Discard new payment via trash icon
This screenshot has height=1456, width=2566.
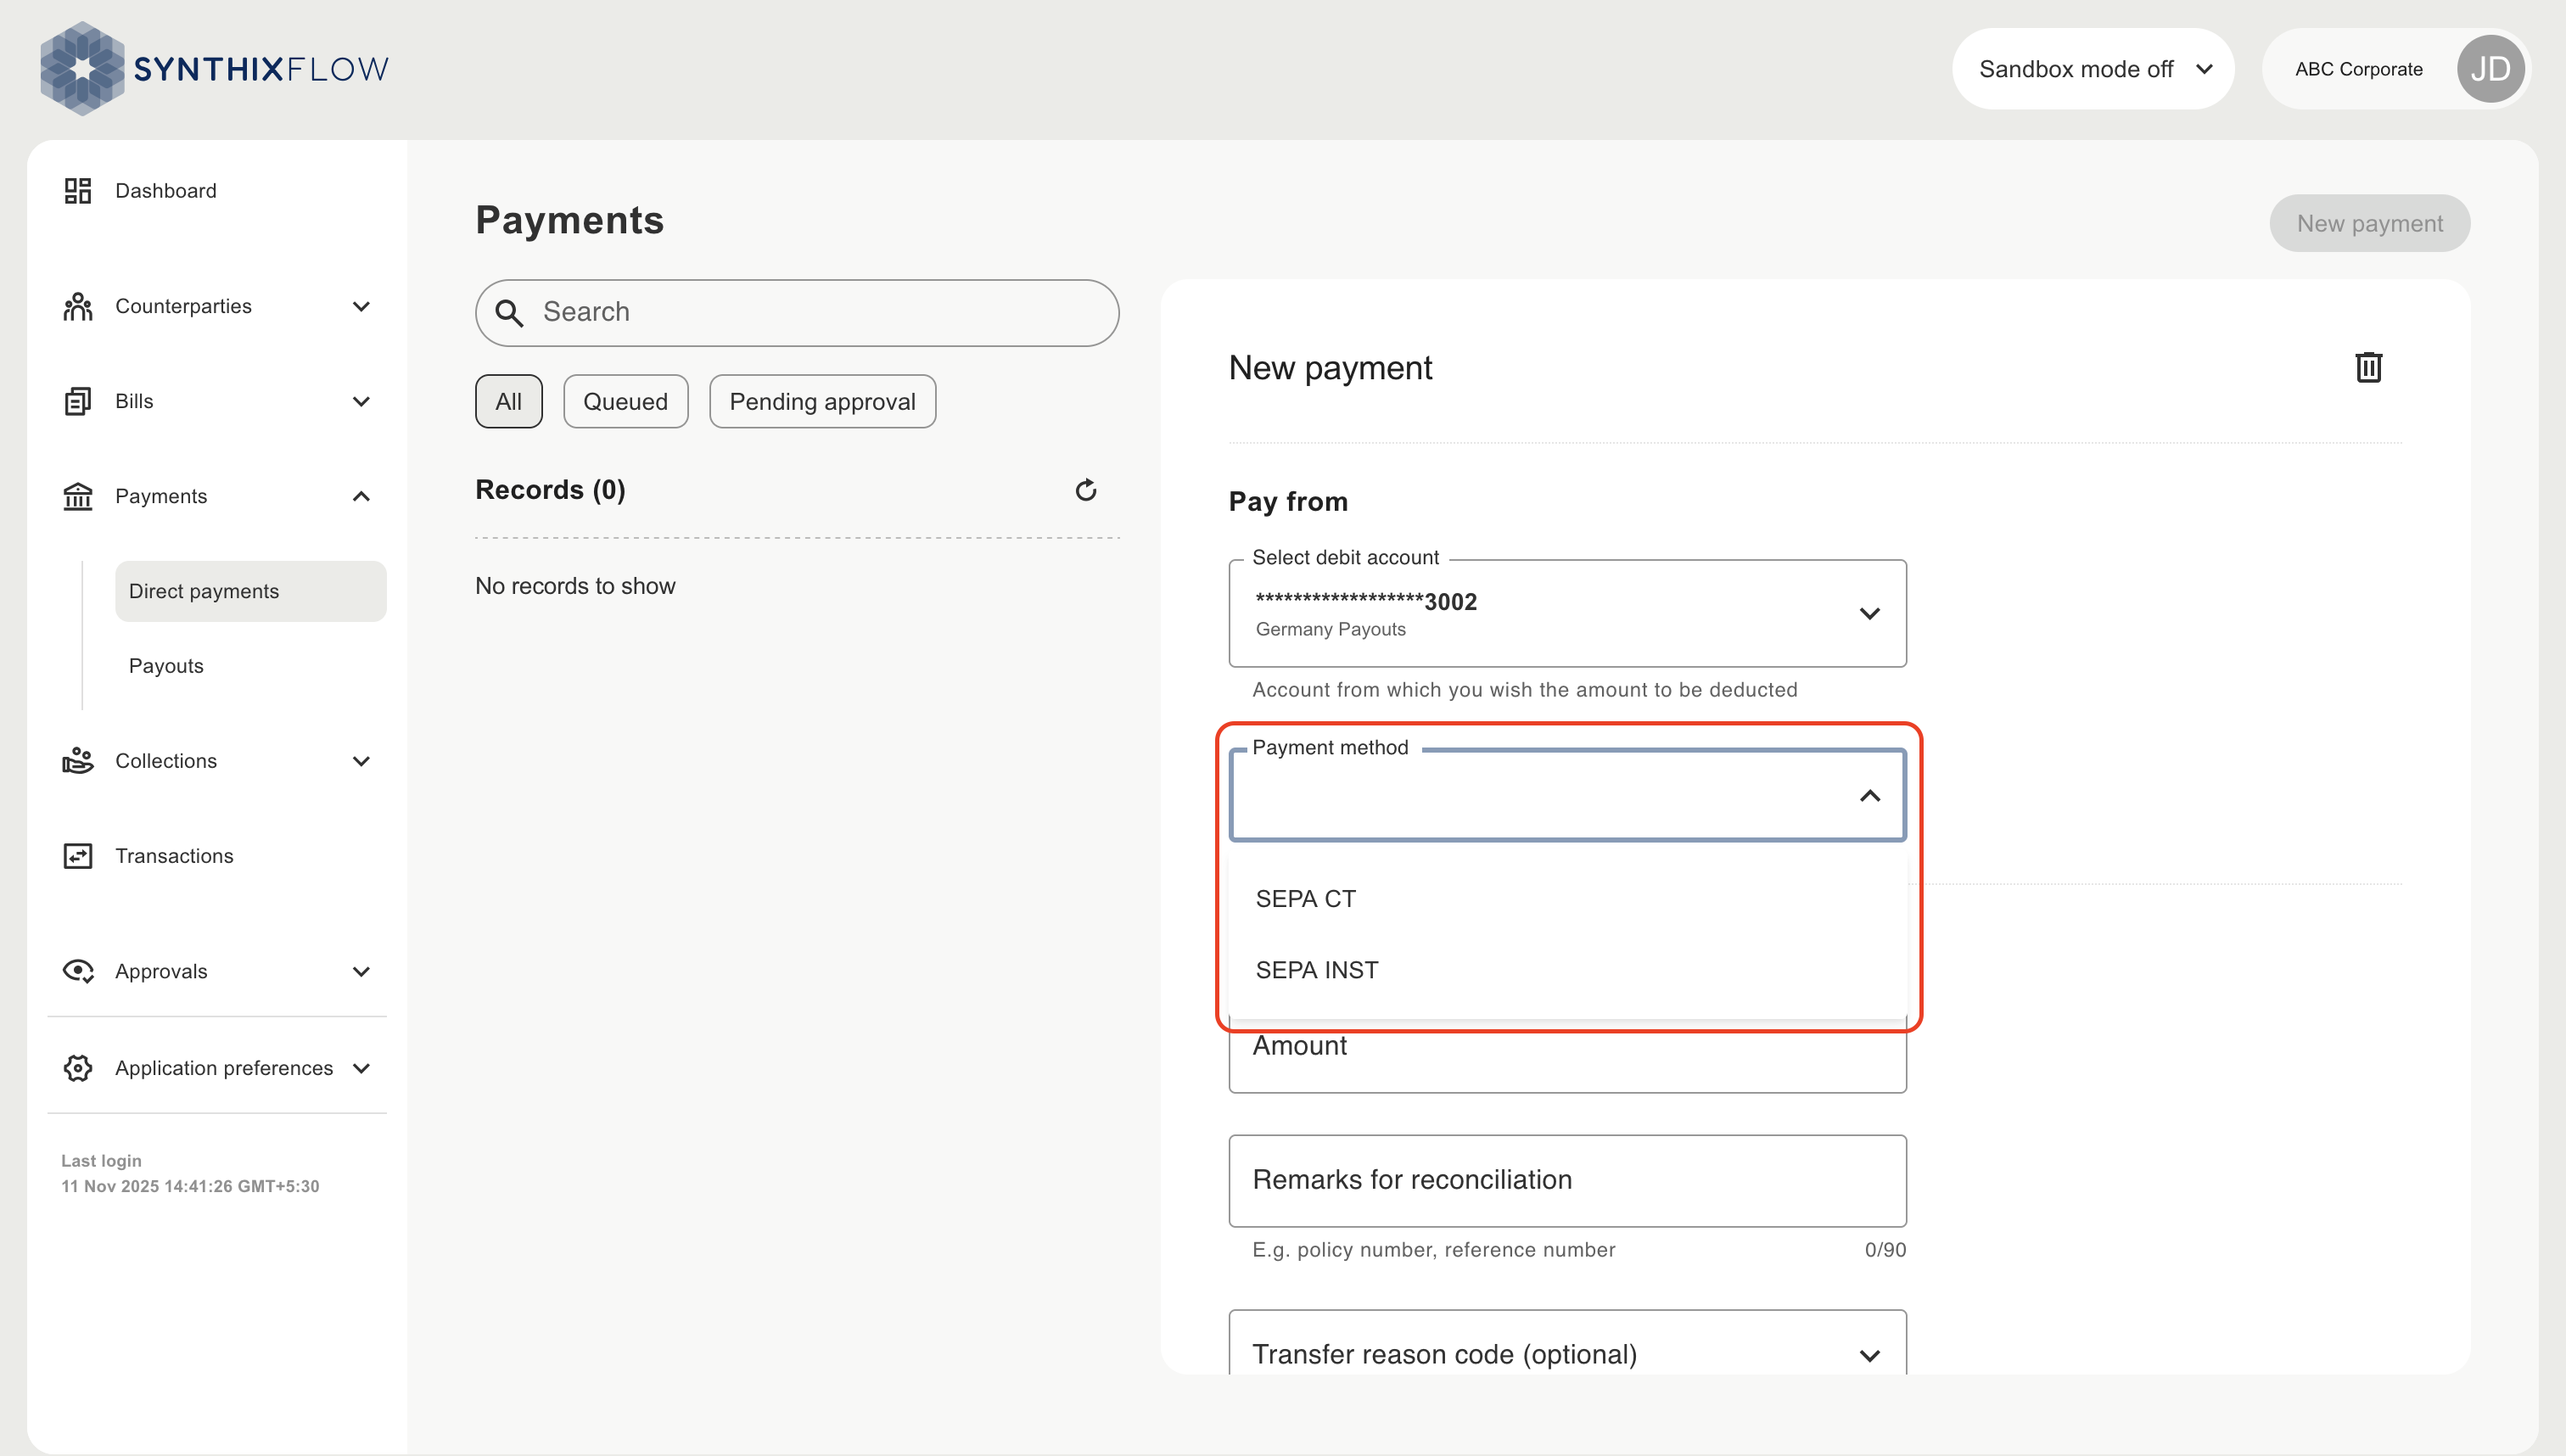pos(2368,367)
